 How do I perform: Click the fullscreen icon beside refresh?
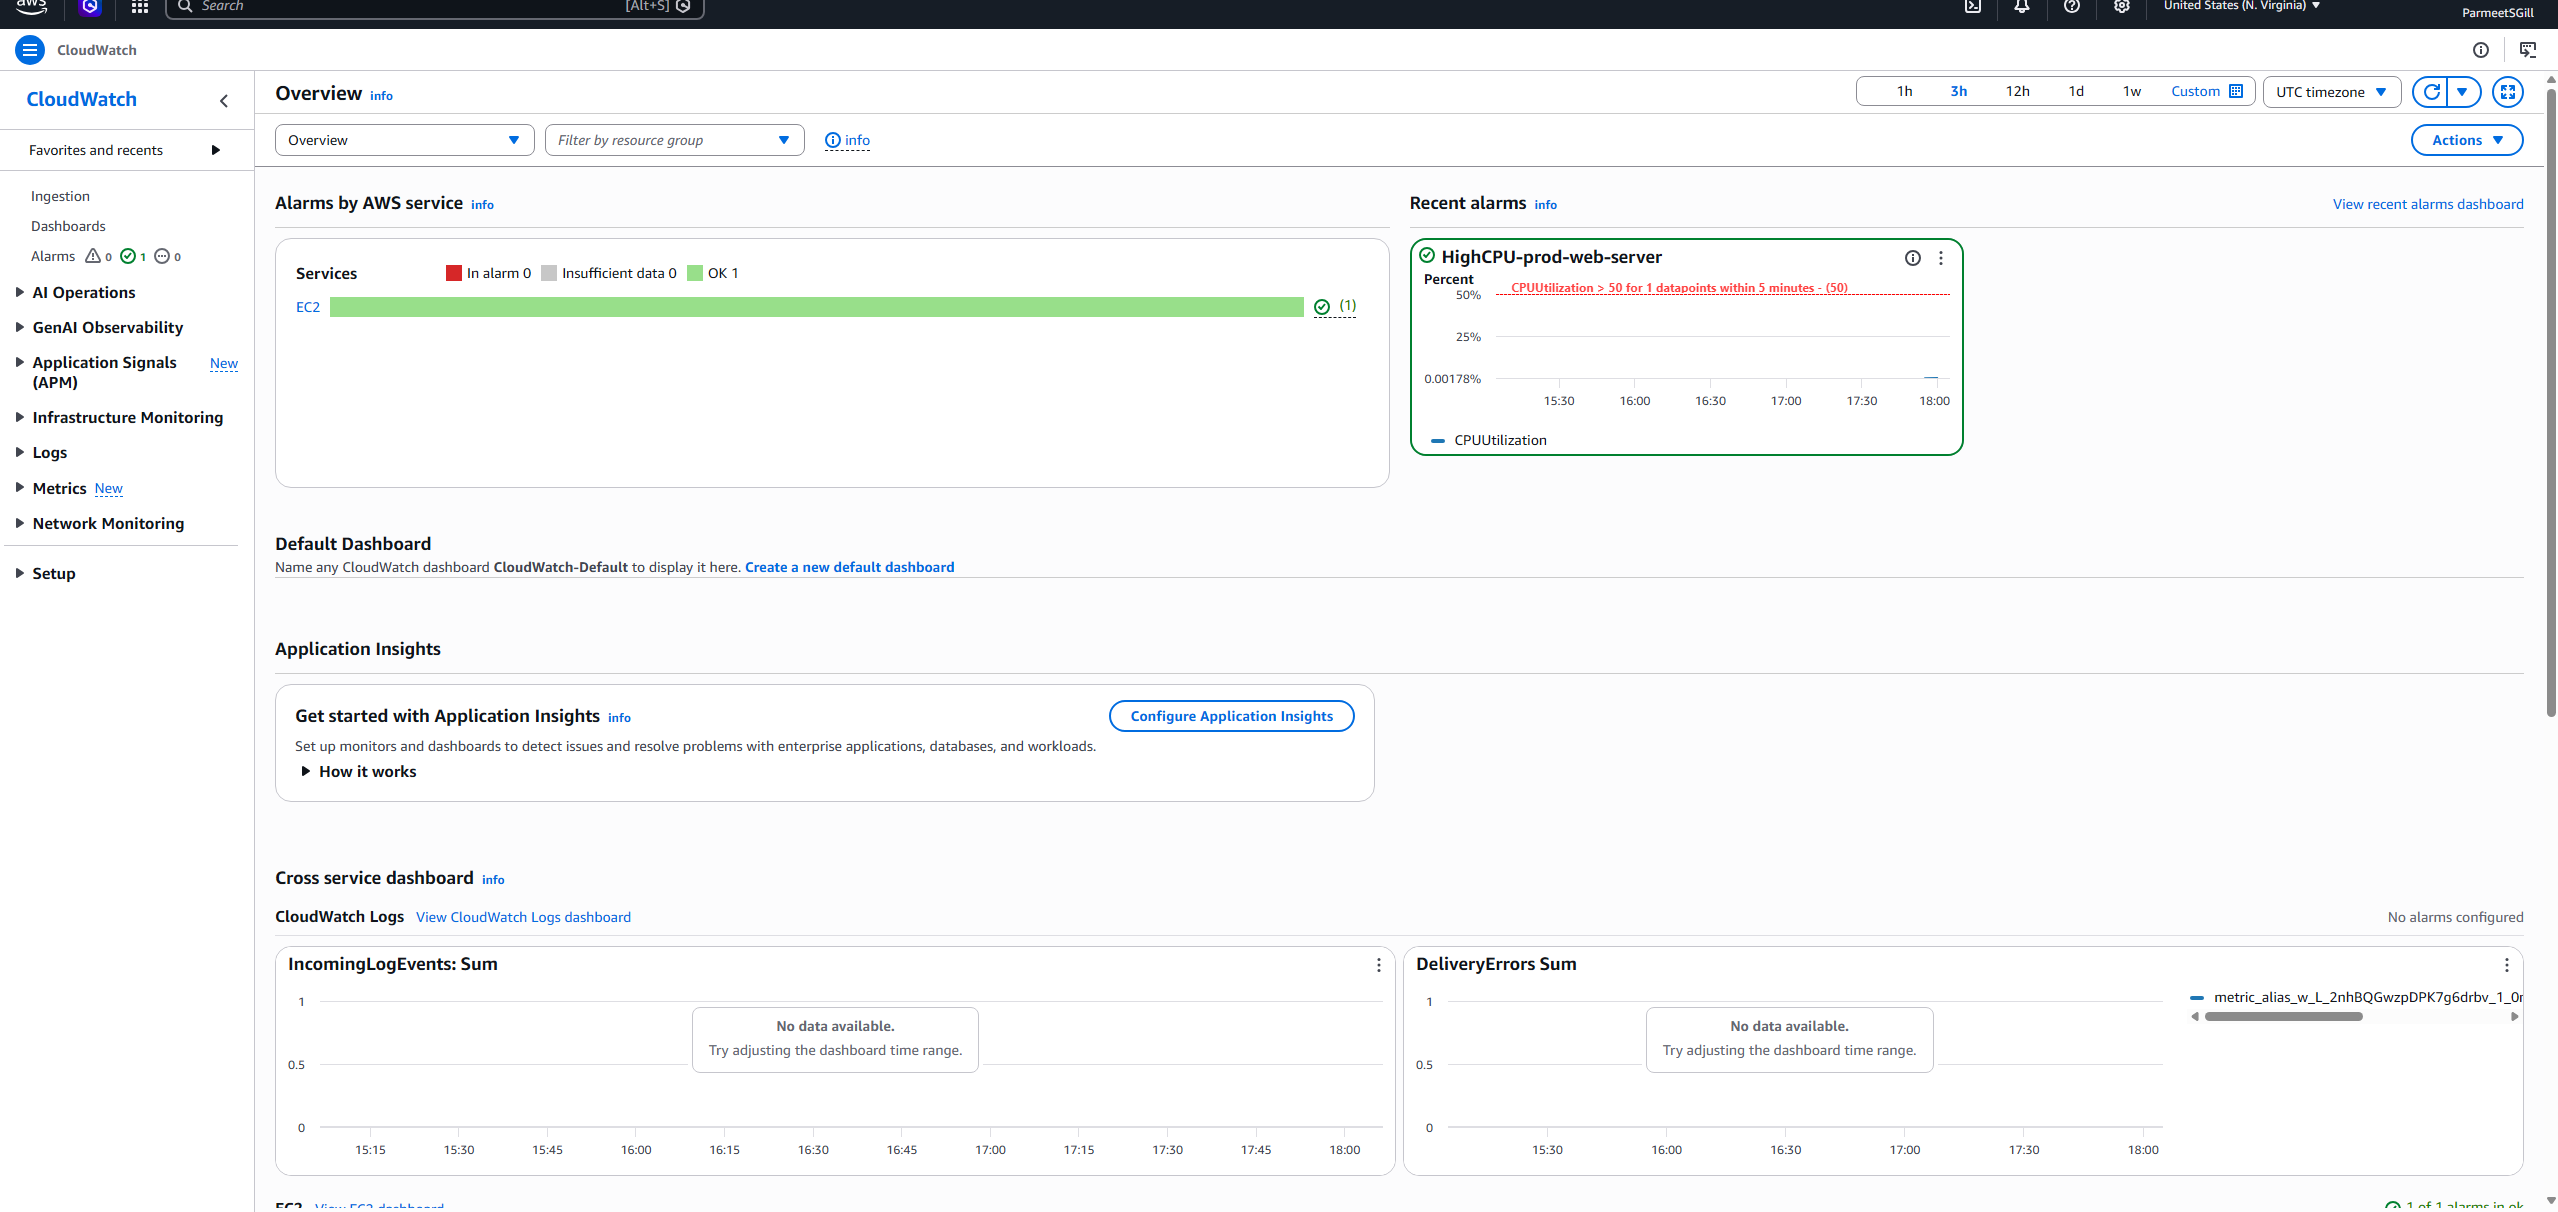[2508, 92]
